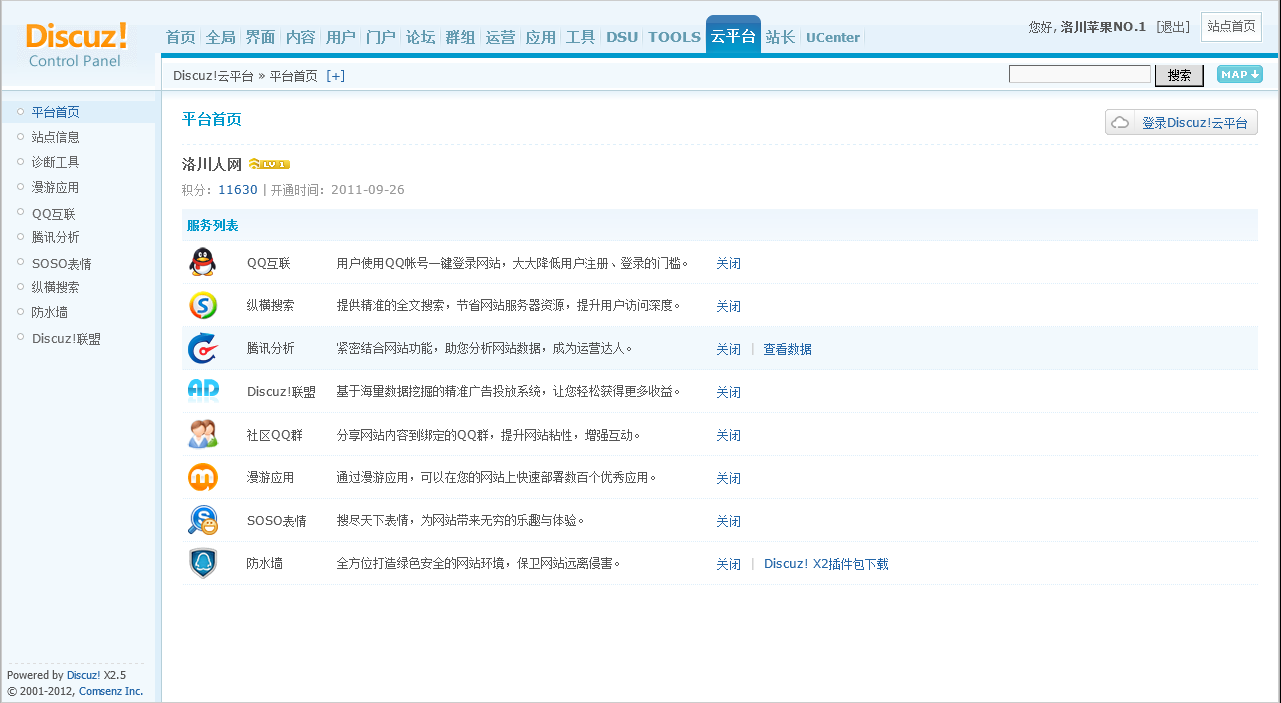This screenshot has width=1281, height=703.
Task: Open the 门户 top menu
Action: [381, 37]
